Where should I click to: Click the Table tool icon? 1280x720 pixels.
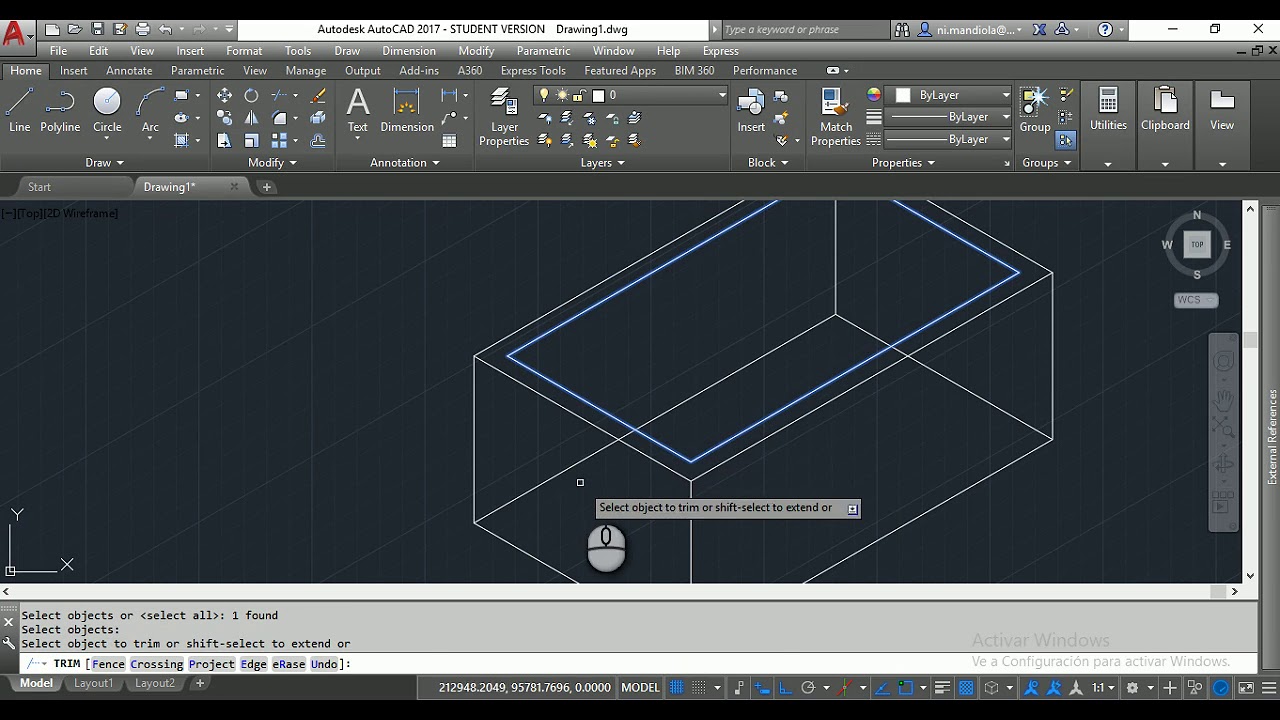pos(449,141)
